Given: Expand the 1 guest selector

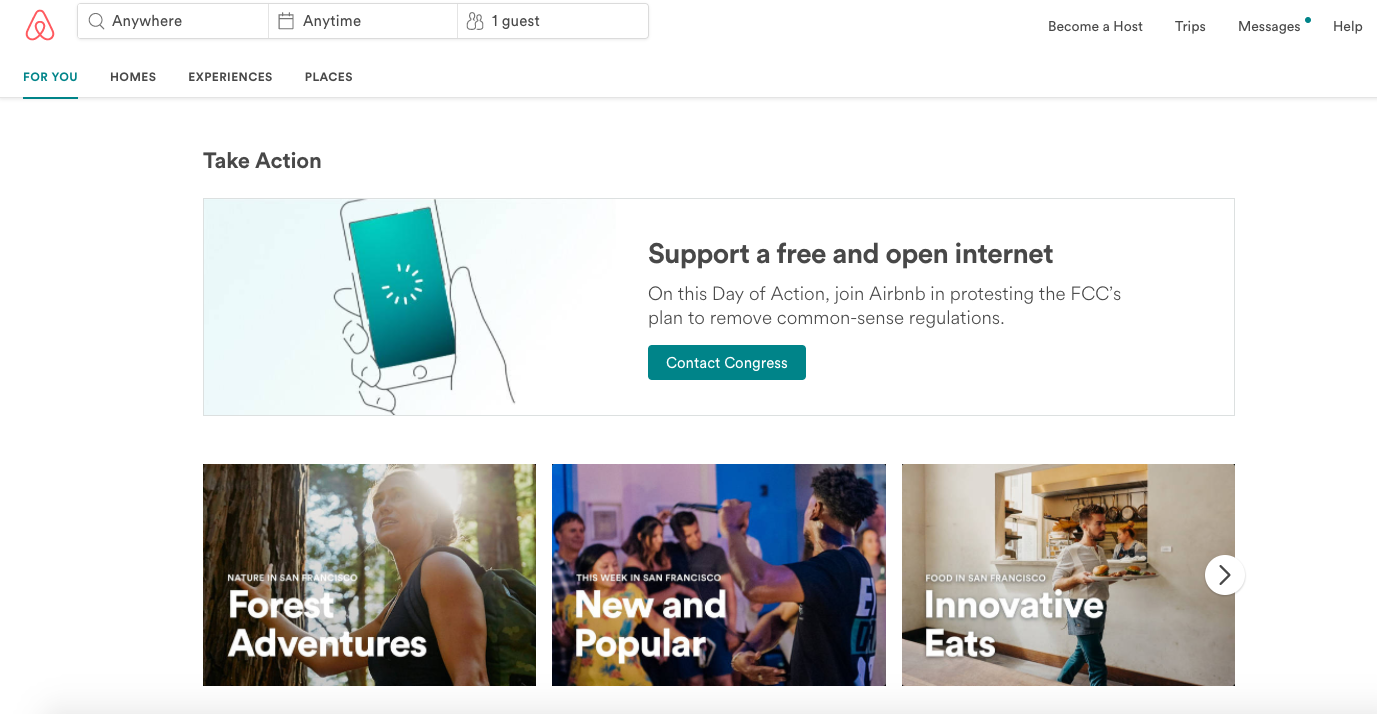Looking at the screenshot, I should point(553,21).
